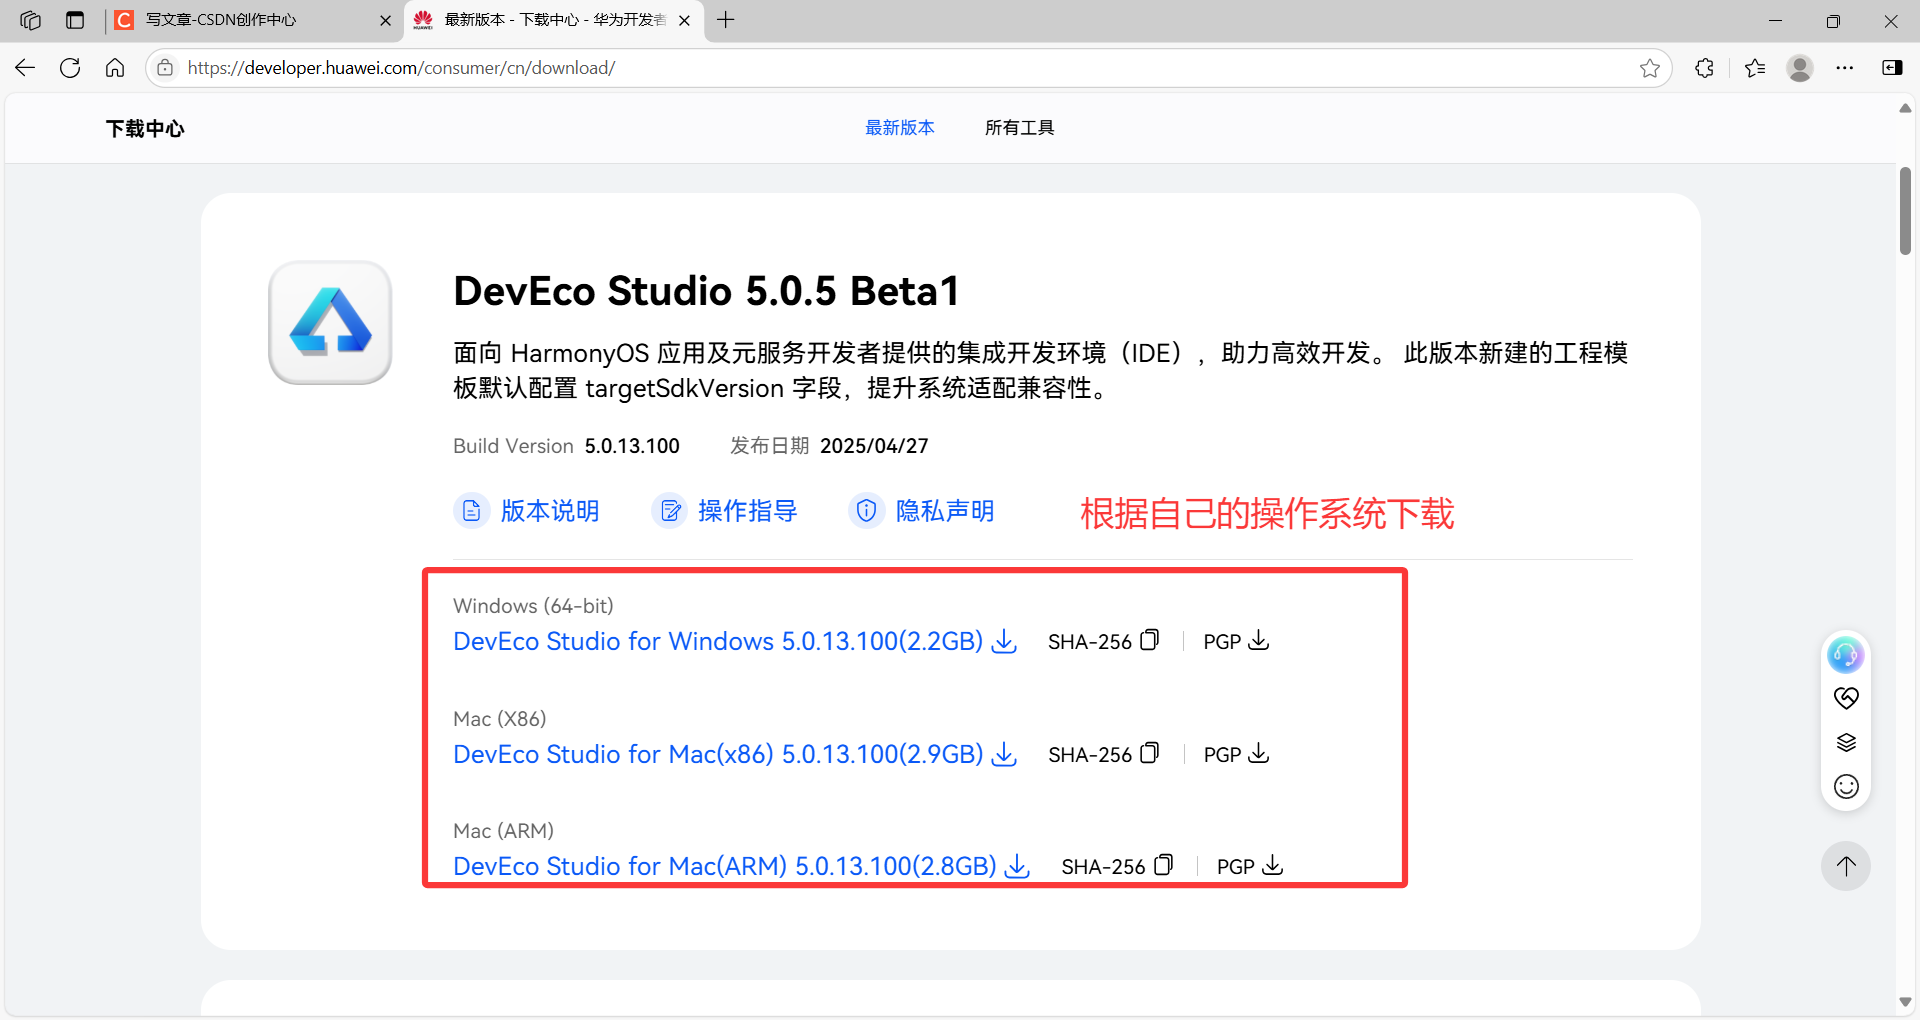Open Edge settings and more menu

click(x=1845, y=68)
